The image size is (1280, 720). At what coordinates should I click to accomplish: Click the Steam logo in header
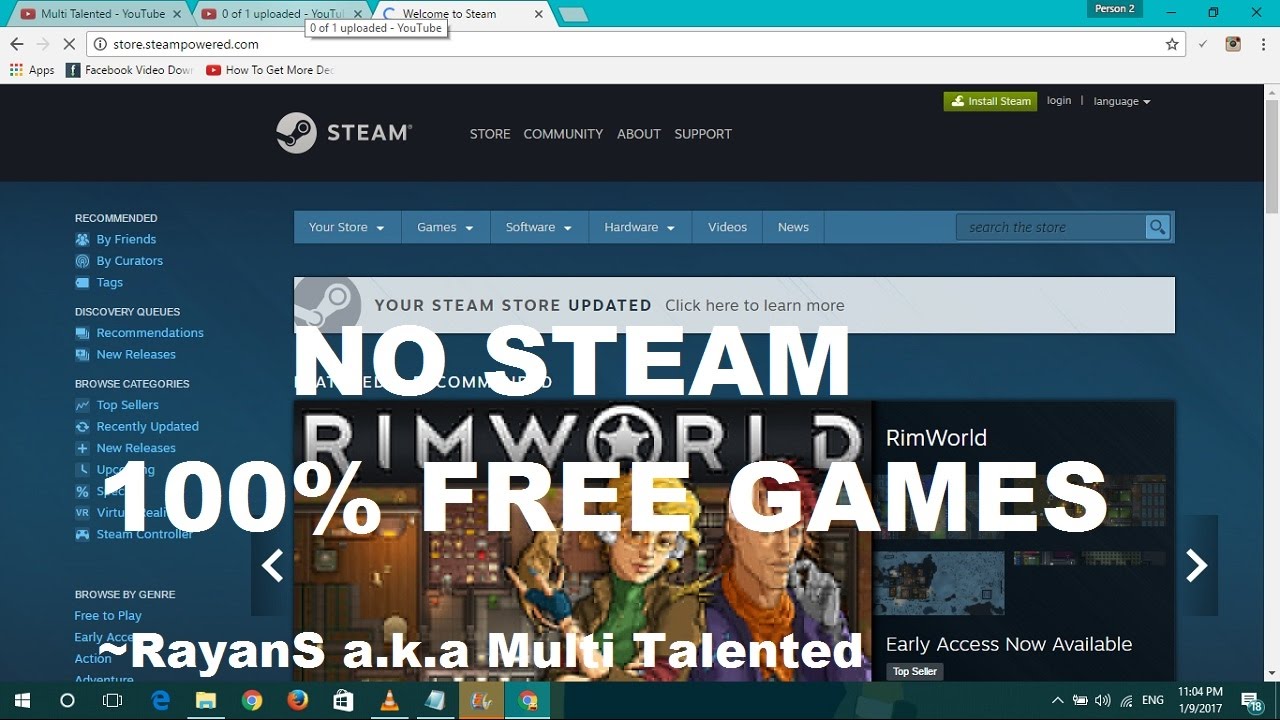pos(344,133)
